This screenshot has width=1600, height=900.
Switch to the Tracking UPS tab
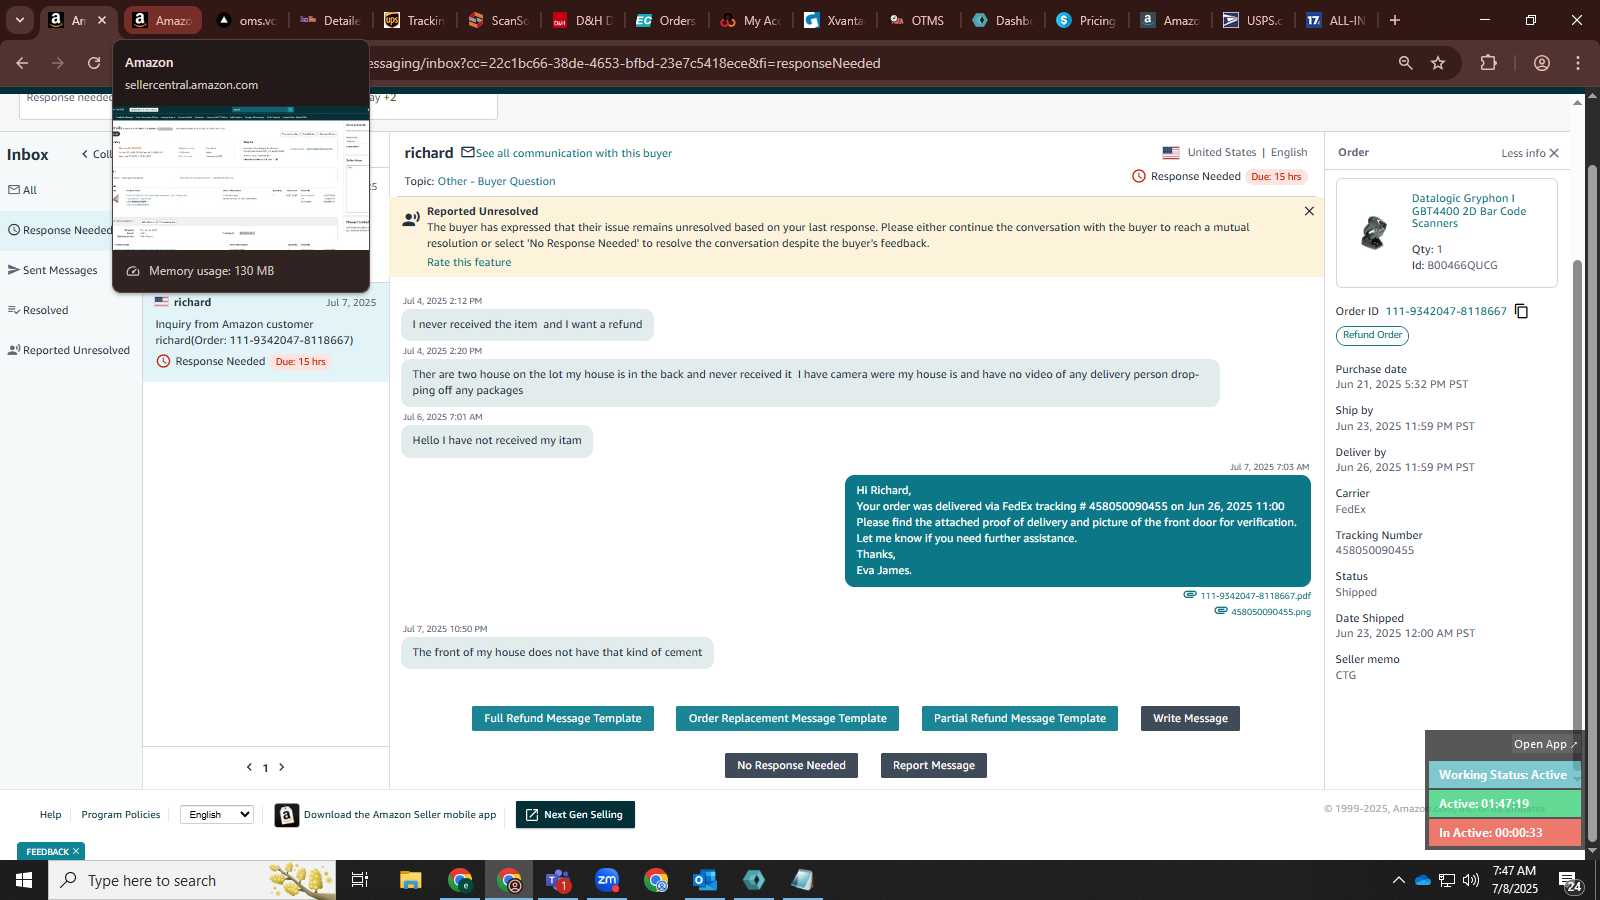pos(416,20)
